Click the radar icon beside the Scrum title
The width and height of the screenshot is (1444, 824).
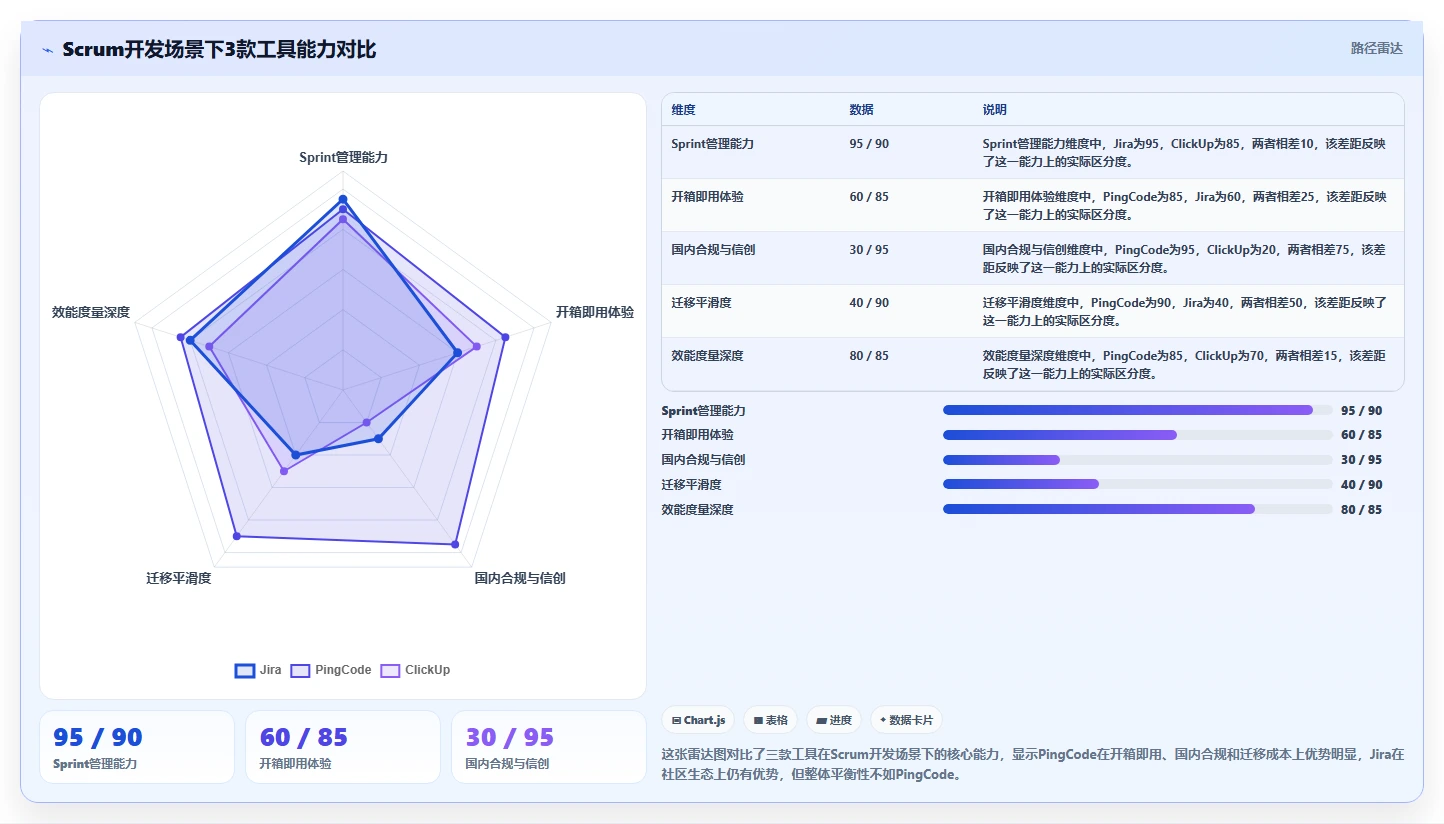pos(48,50)
